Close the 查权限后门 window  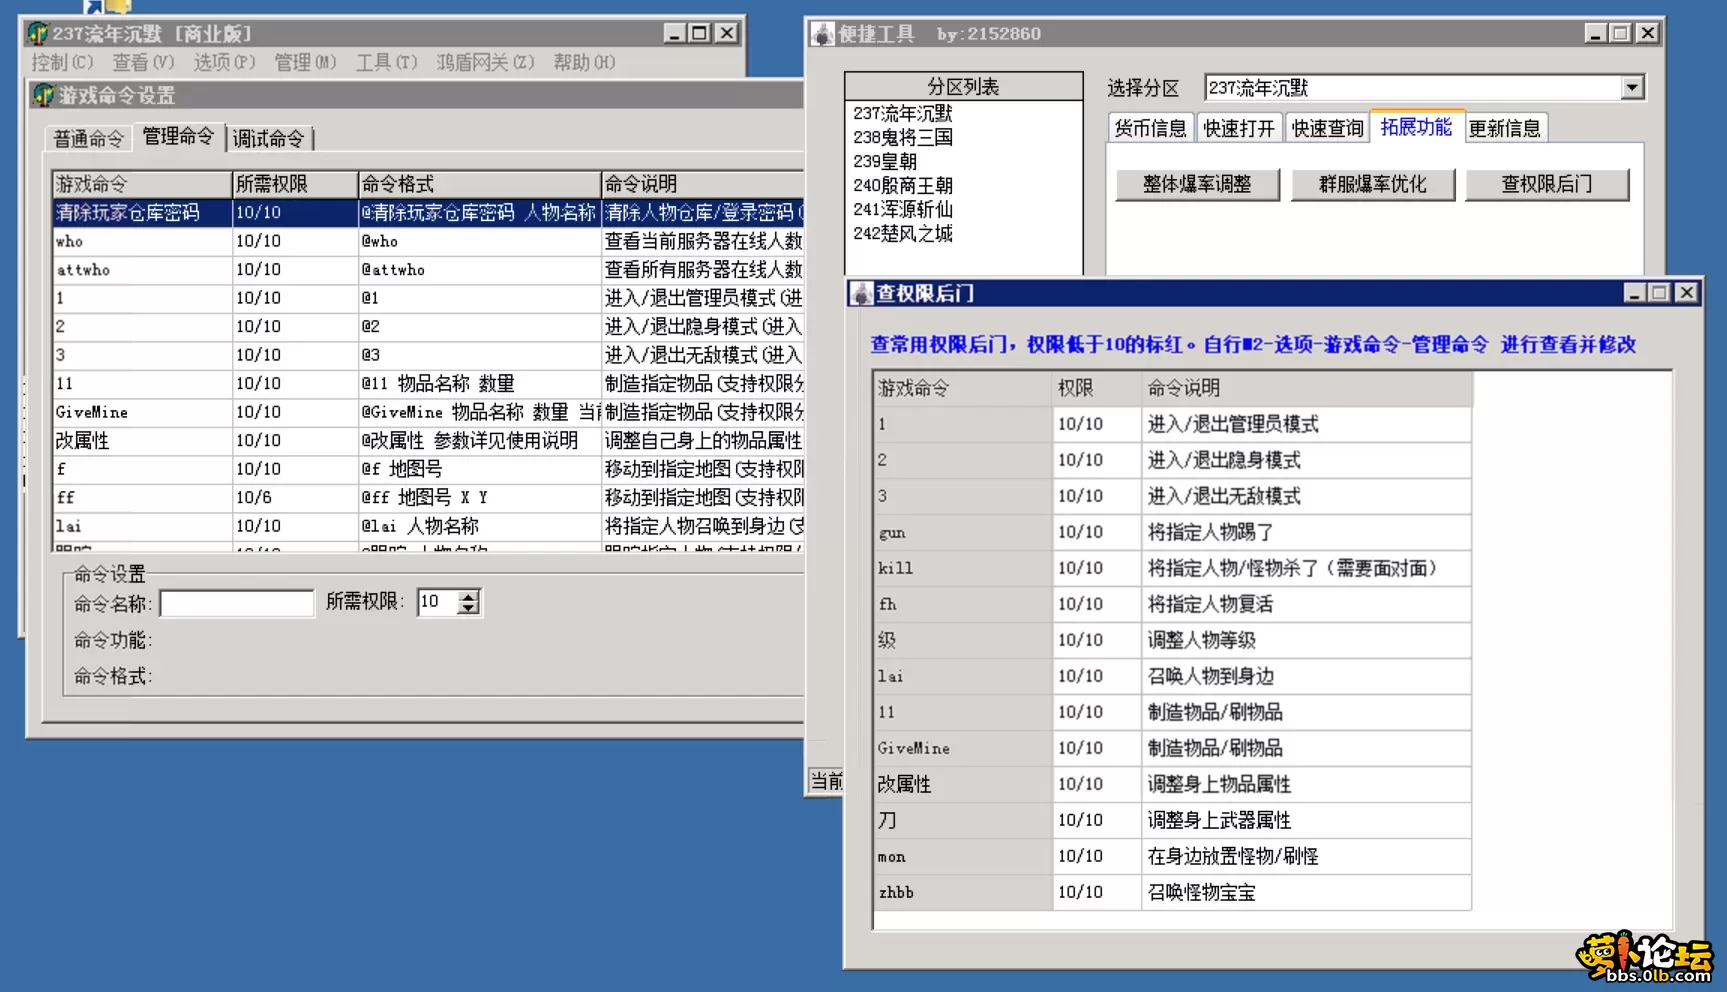point(1686,292)
